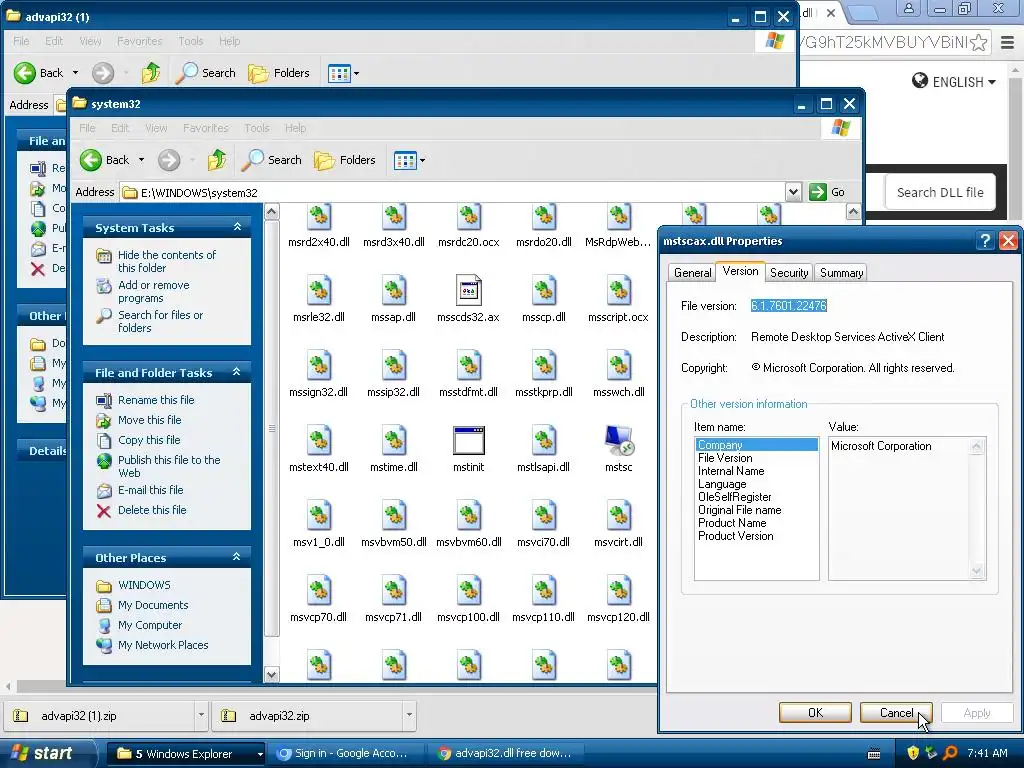Click Add or remove programs link

(154, 291)
